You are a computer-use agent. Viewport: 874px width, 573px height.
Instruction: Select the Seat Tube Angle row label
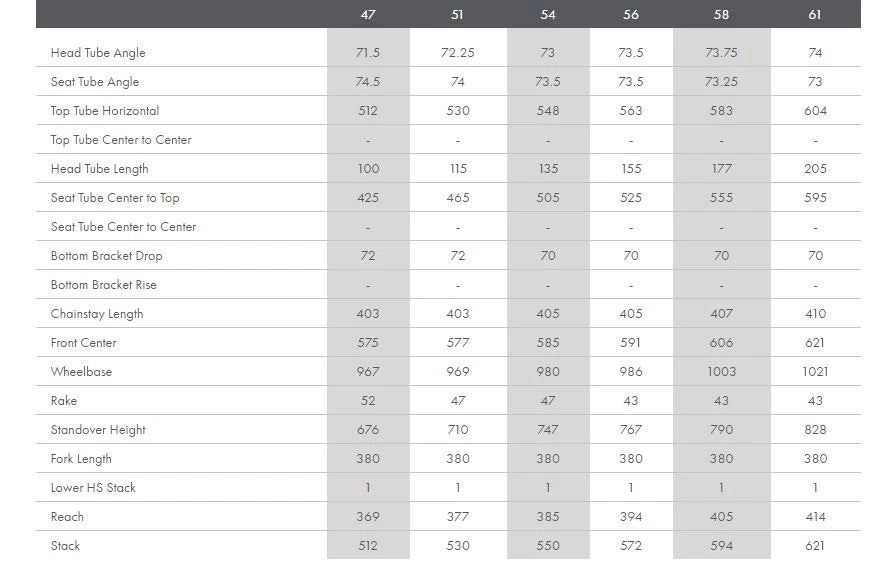(x=95, y=82)
